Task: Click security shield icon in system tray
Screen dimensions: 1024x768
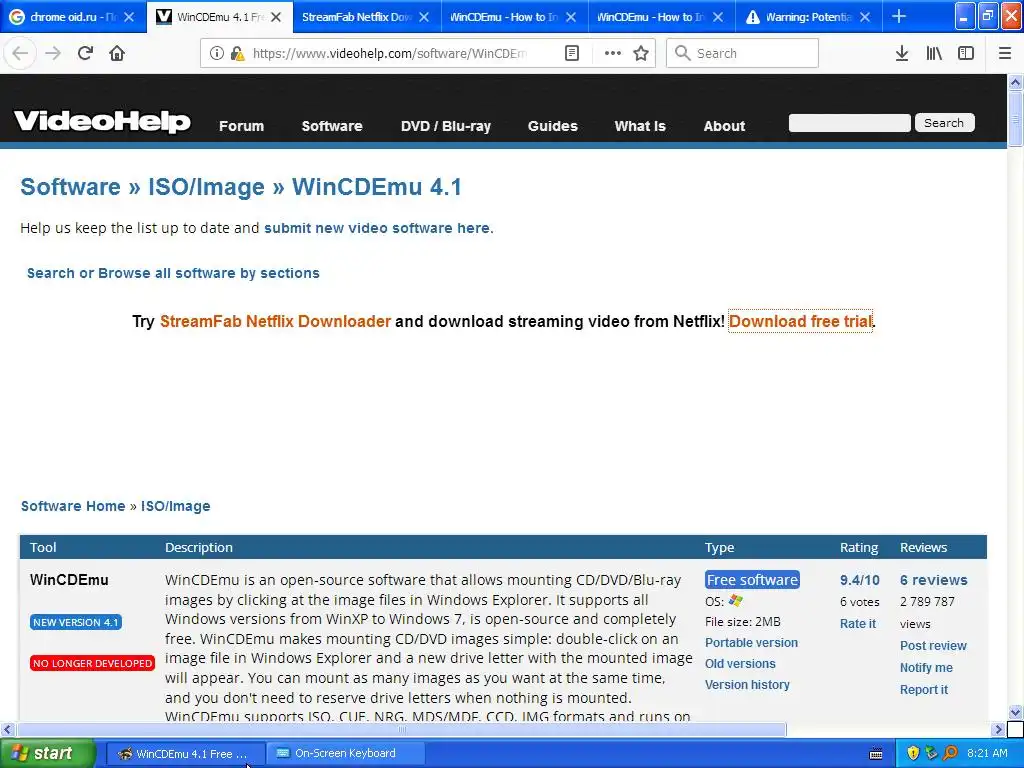Action: (x=913, y=753)
